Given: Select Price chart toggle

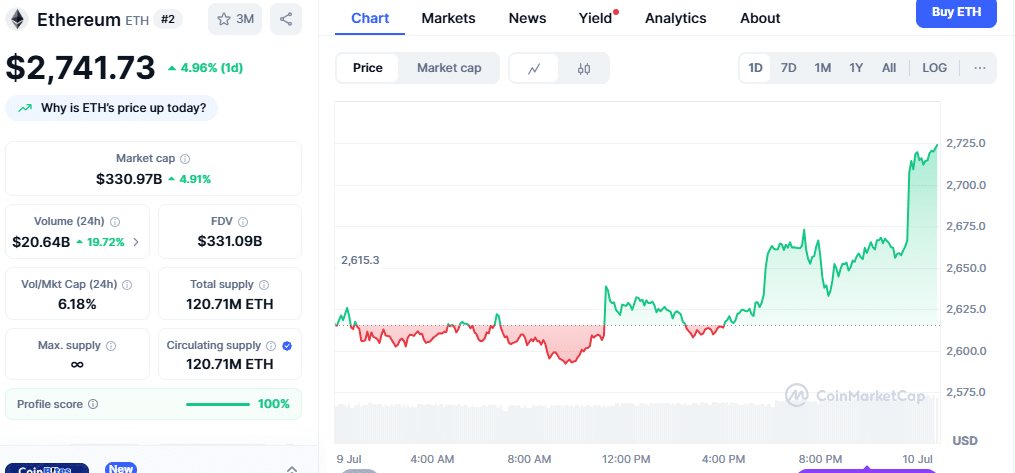Looking at the screenshot, I should pos(368,68).
